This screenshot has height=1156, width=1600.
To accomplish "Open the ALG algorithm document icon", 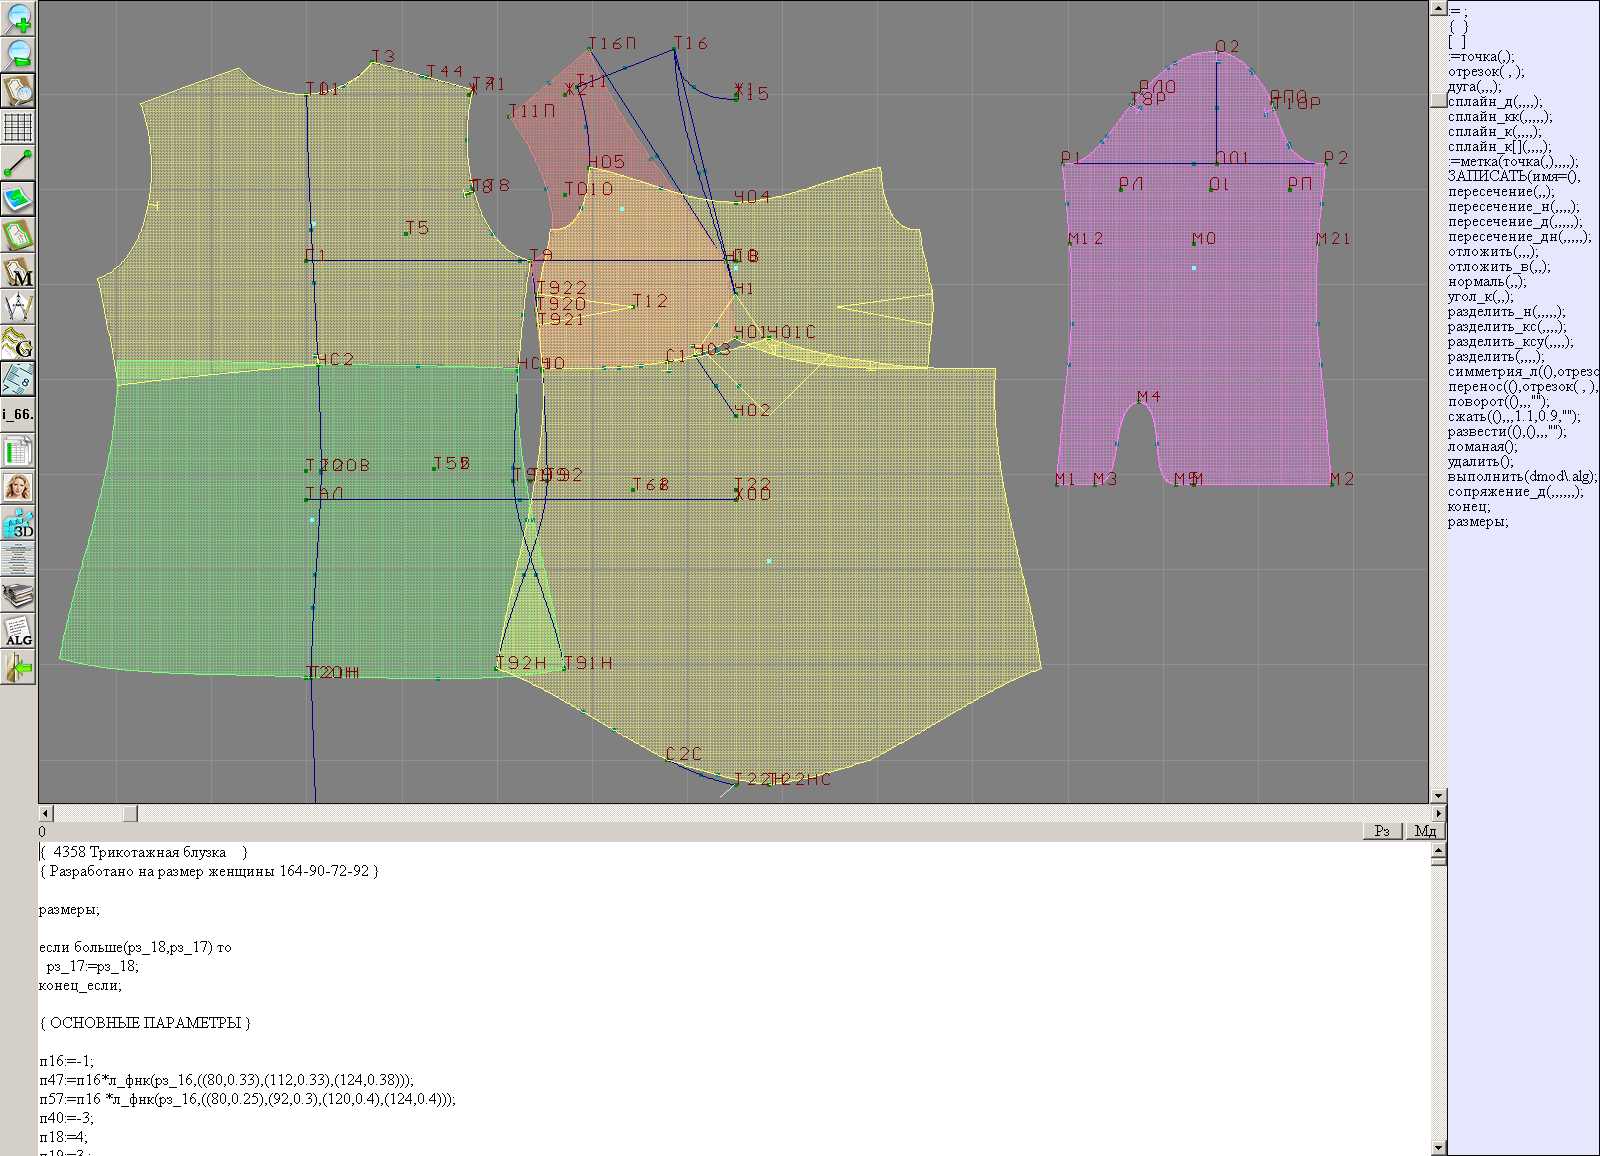I will [x=18, y=632].
